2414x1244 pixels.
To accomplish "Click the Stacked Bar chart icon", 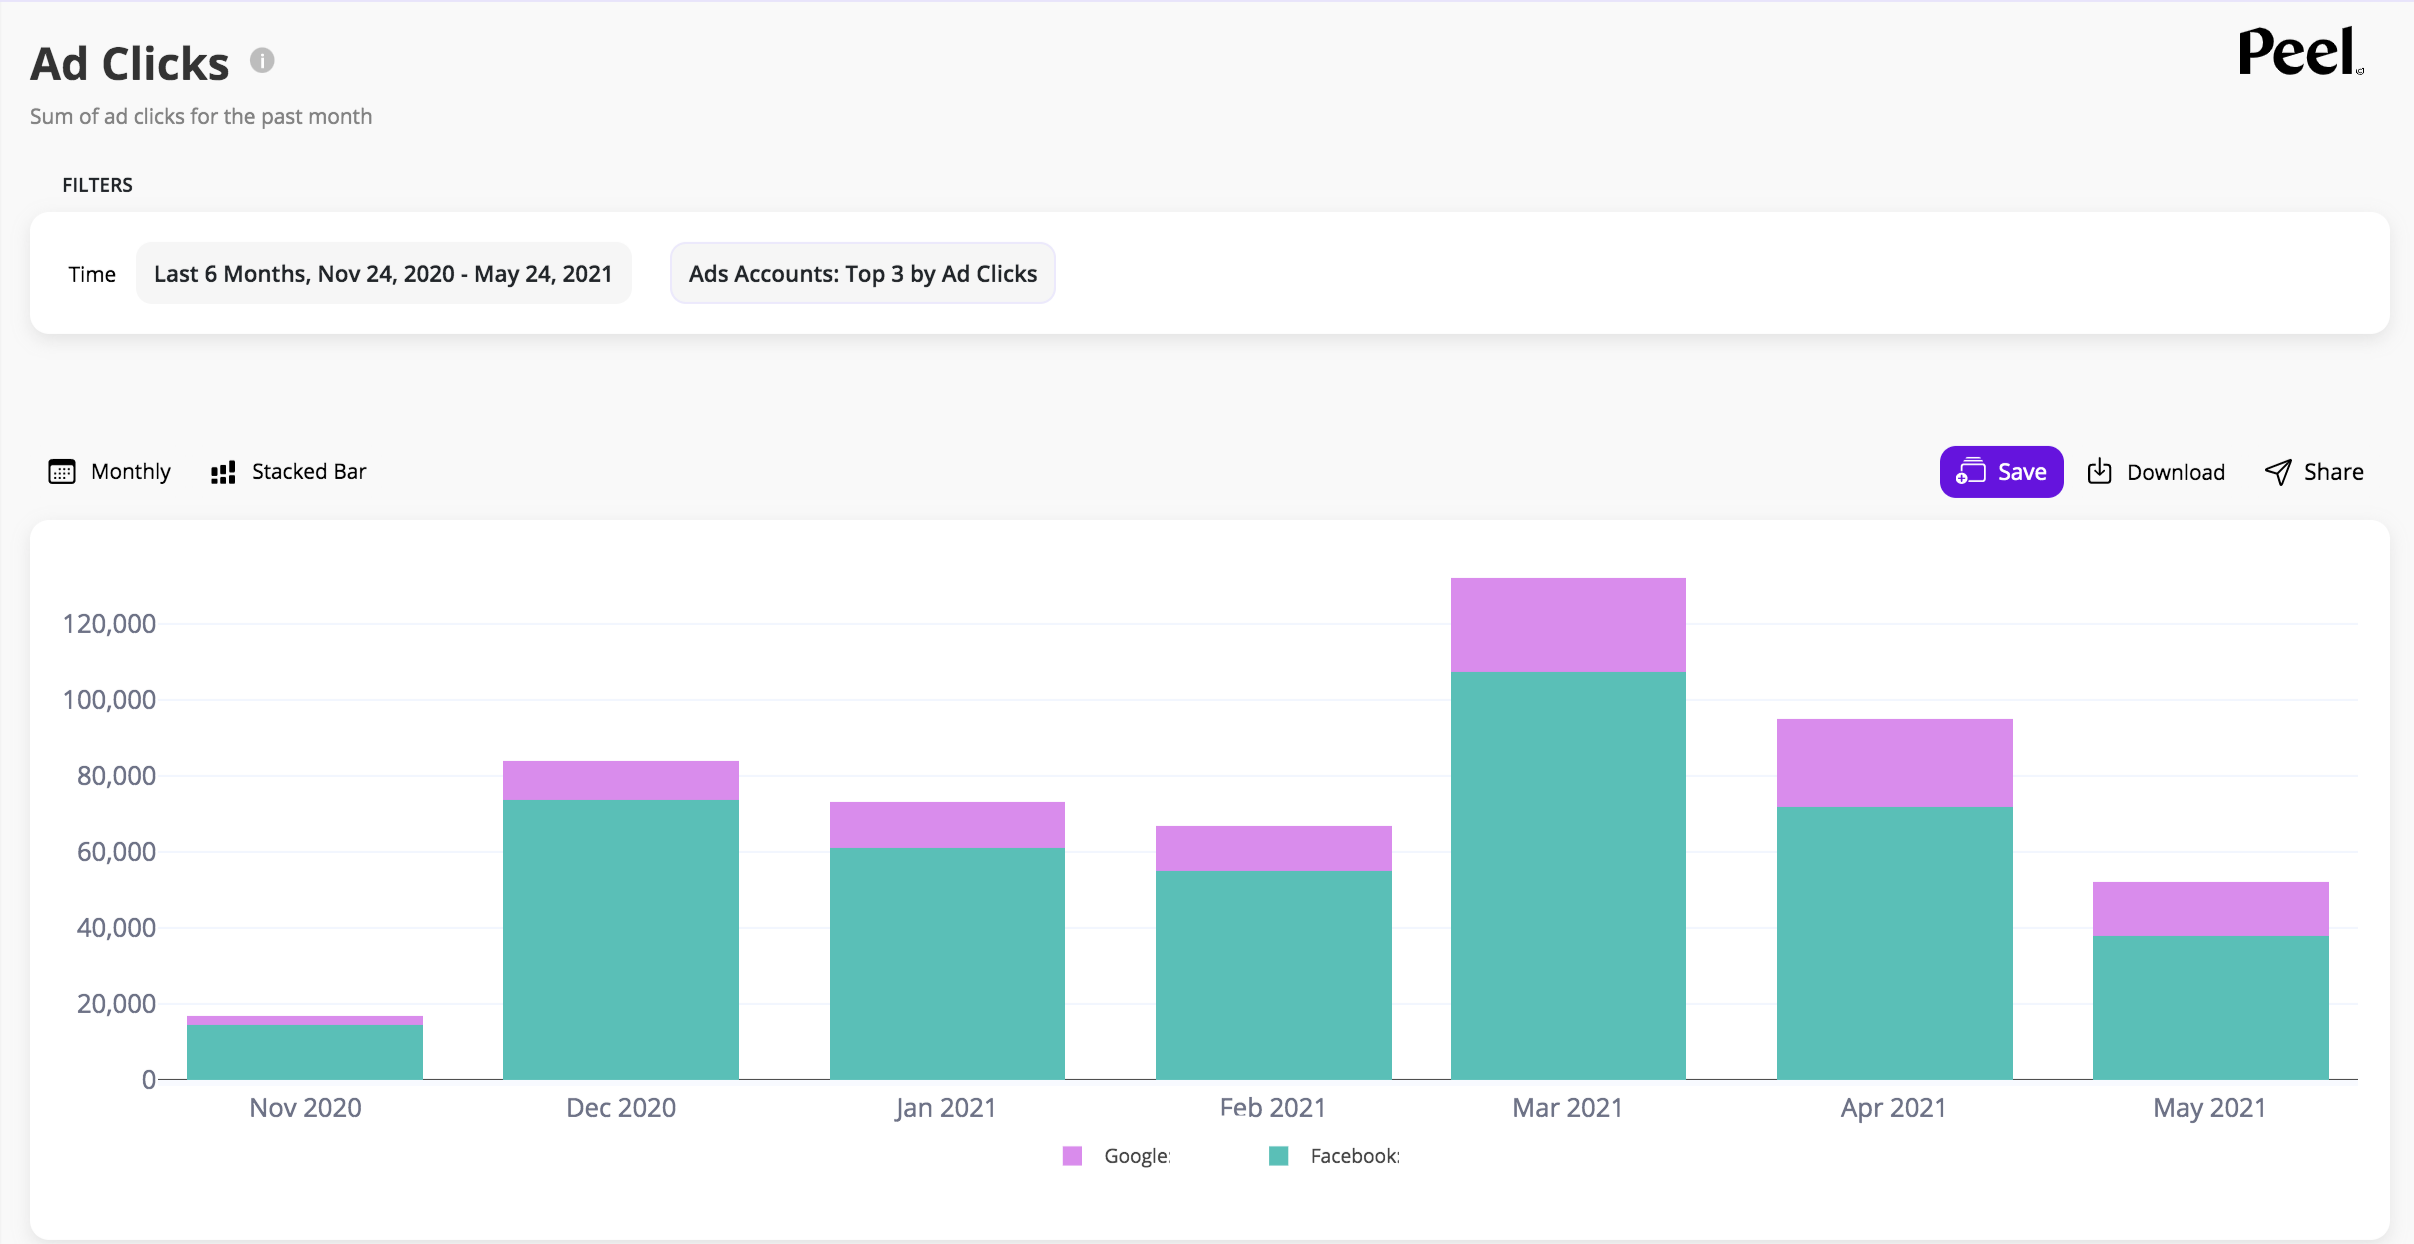I will [x=223, y=472].
